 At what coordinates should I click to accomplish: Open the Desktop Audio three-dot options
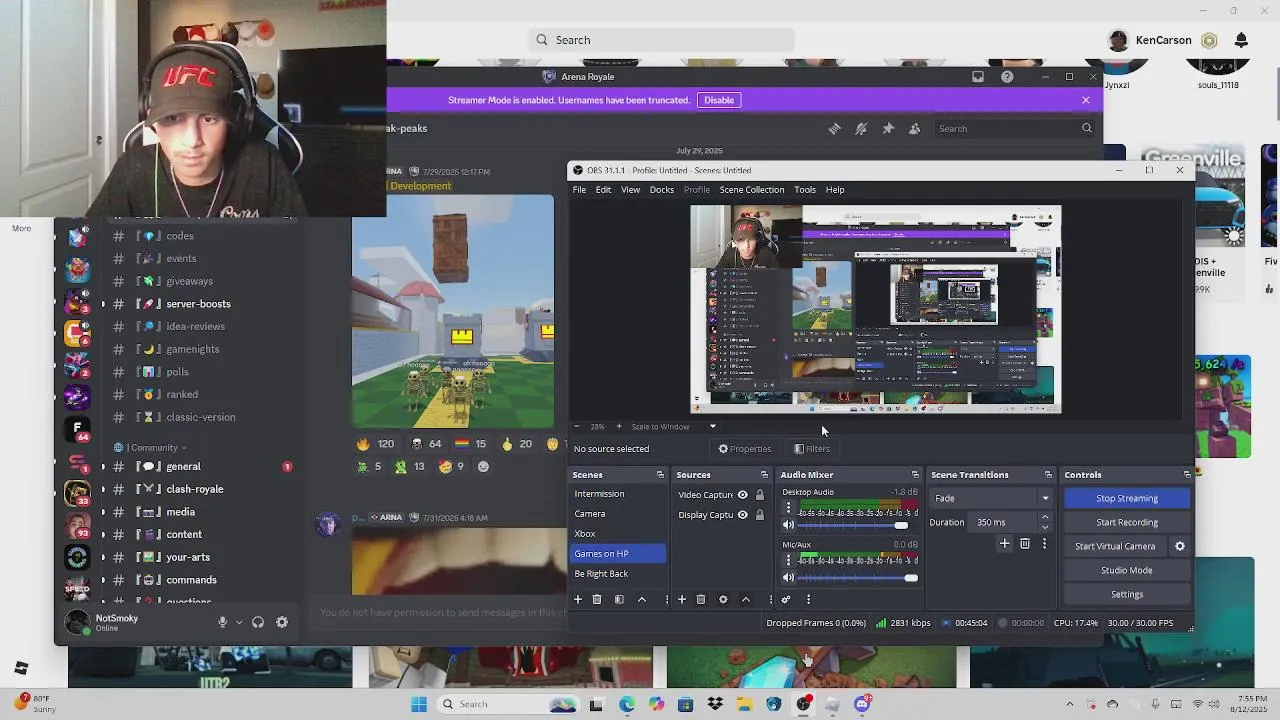pos(788,509)
